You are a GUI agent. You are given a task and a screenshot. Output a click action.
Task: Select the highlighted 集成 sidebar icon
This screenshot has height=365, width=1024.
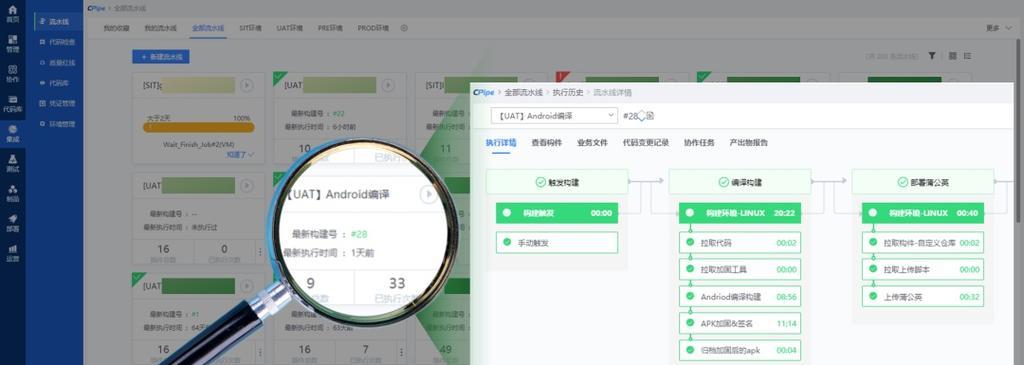[x=12, y=134]
